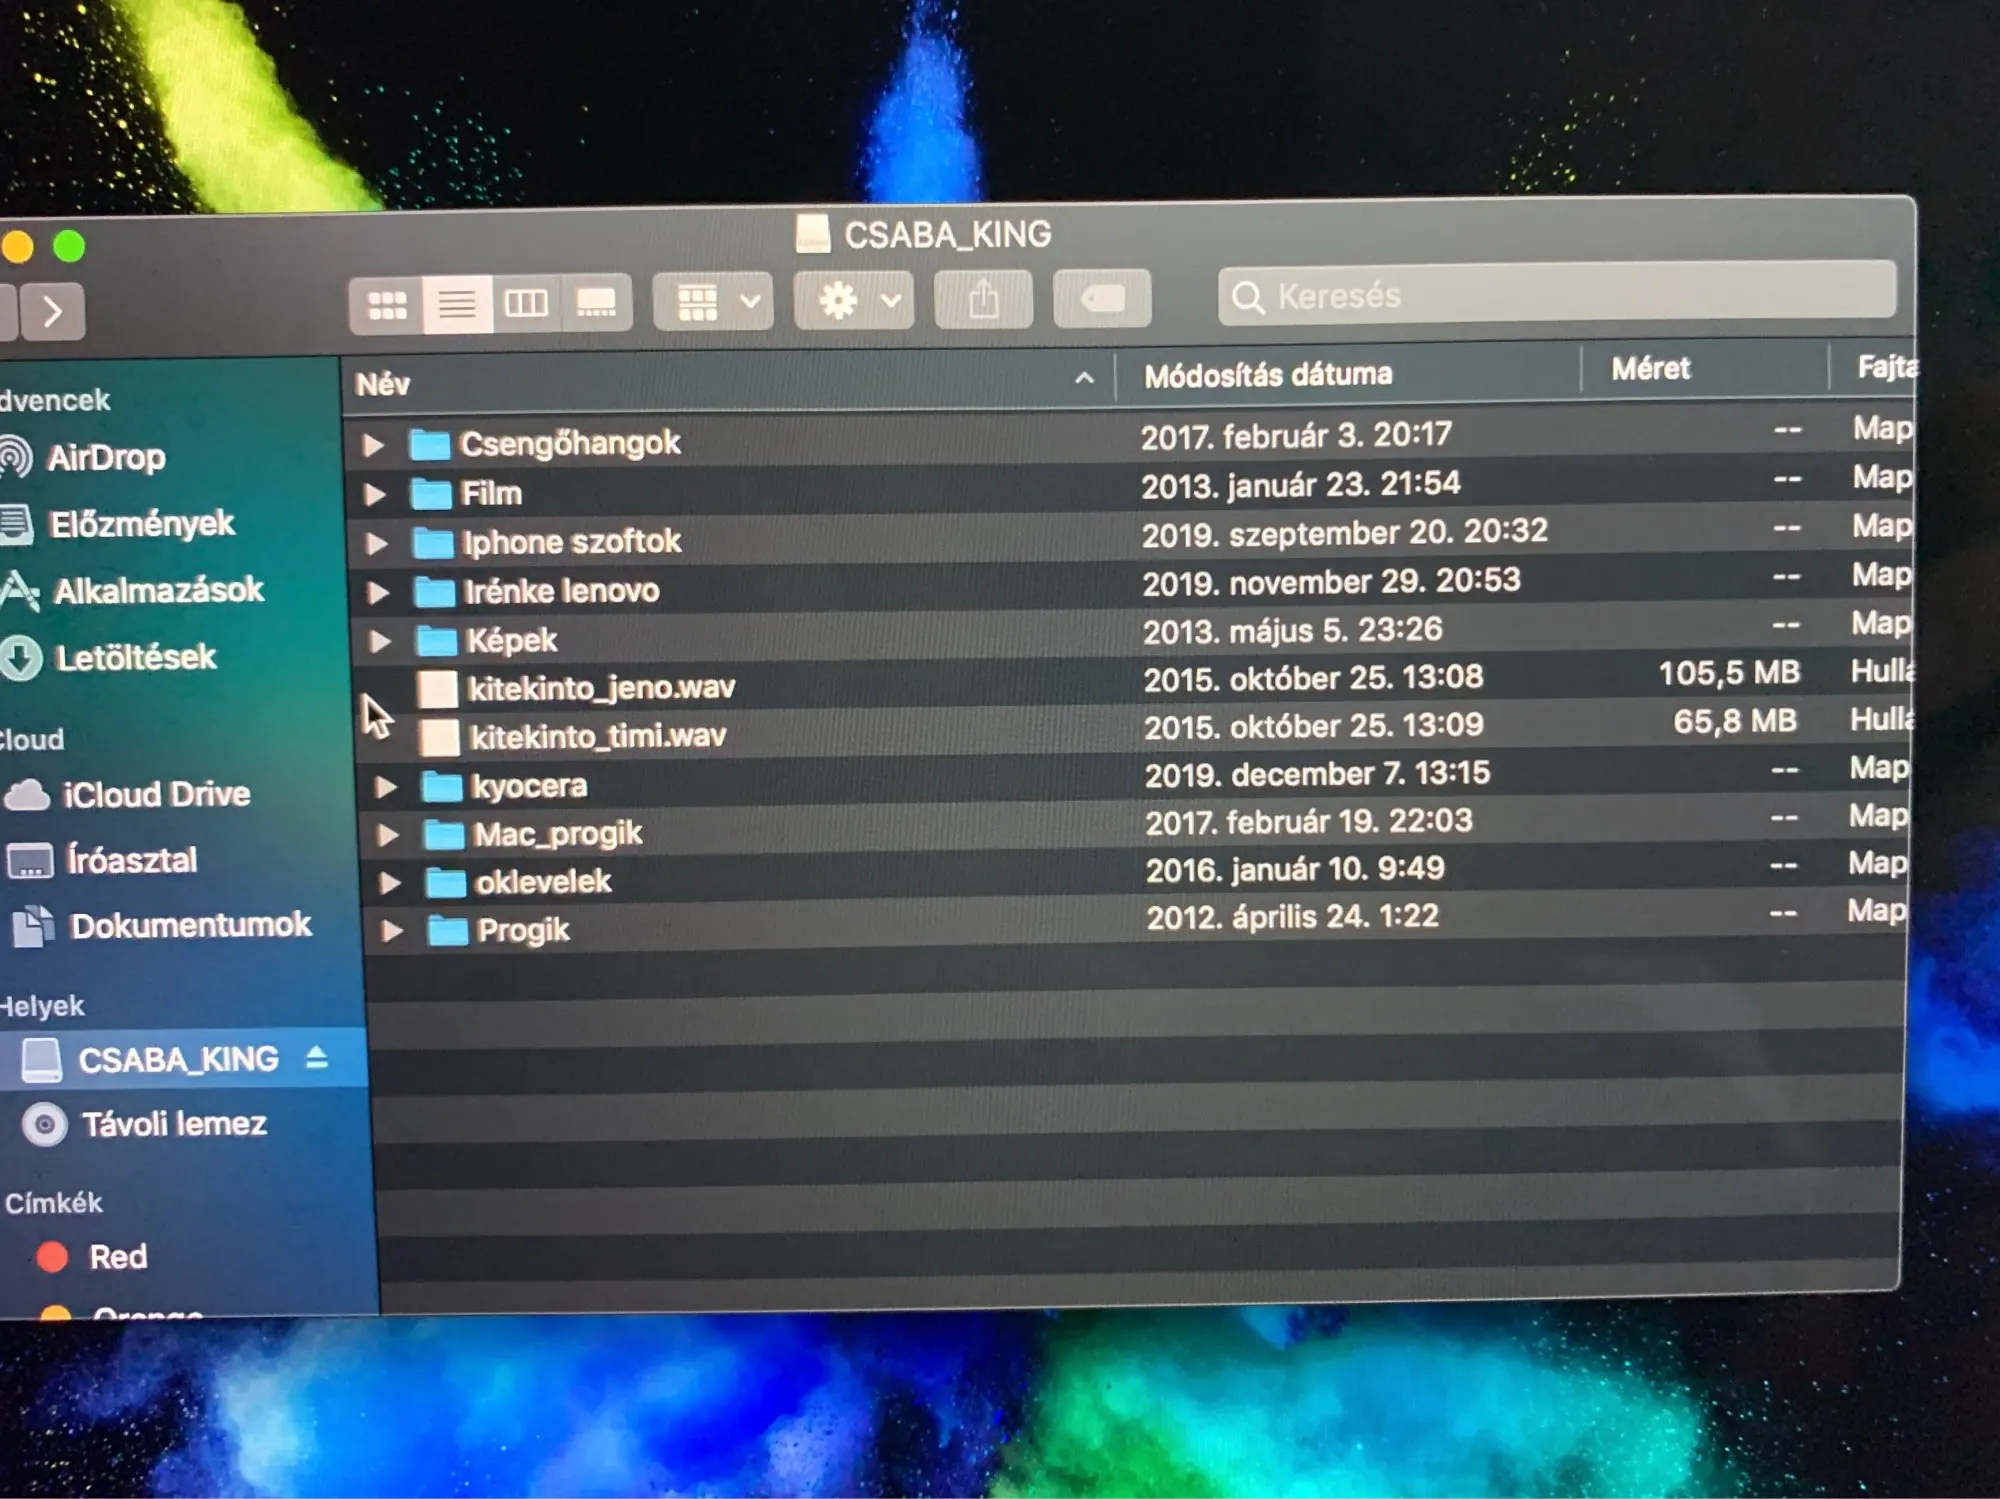Image resolution: width=2000 pixels, height=1499 pixels.
Task: Open the group-by arrangement dropdown
Action: point(714,301)
